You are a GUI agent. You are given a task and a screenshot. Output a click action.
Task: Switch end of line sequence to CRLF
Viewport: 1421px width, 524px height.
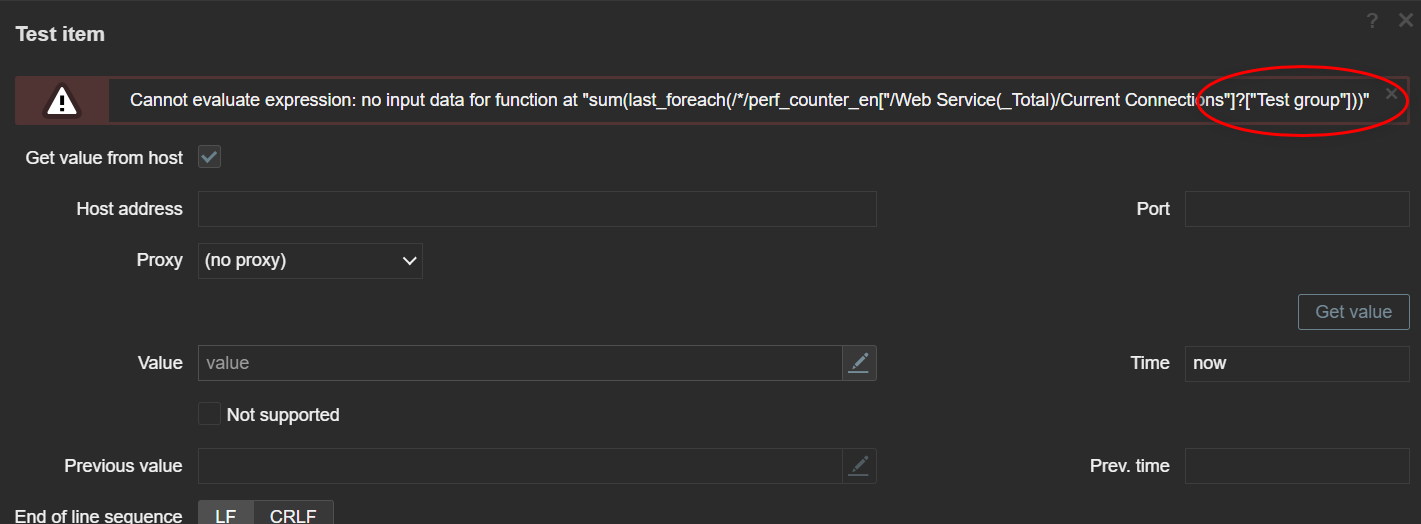(x=293, y=515)
